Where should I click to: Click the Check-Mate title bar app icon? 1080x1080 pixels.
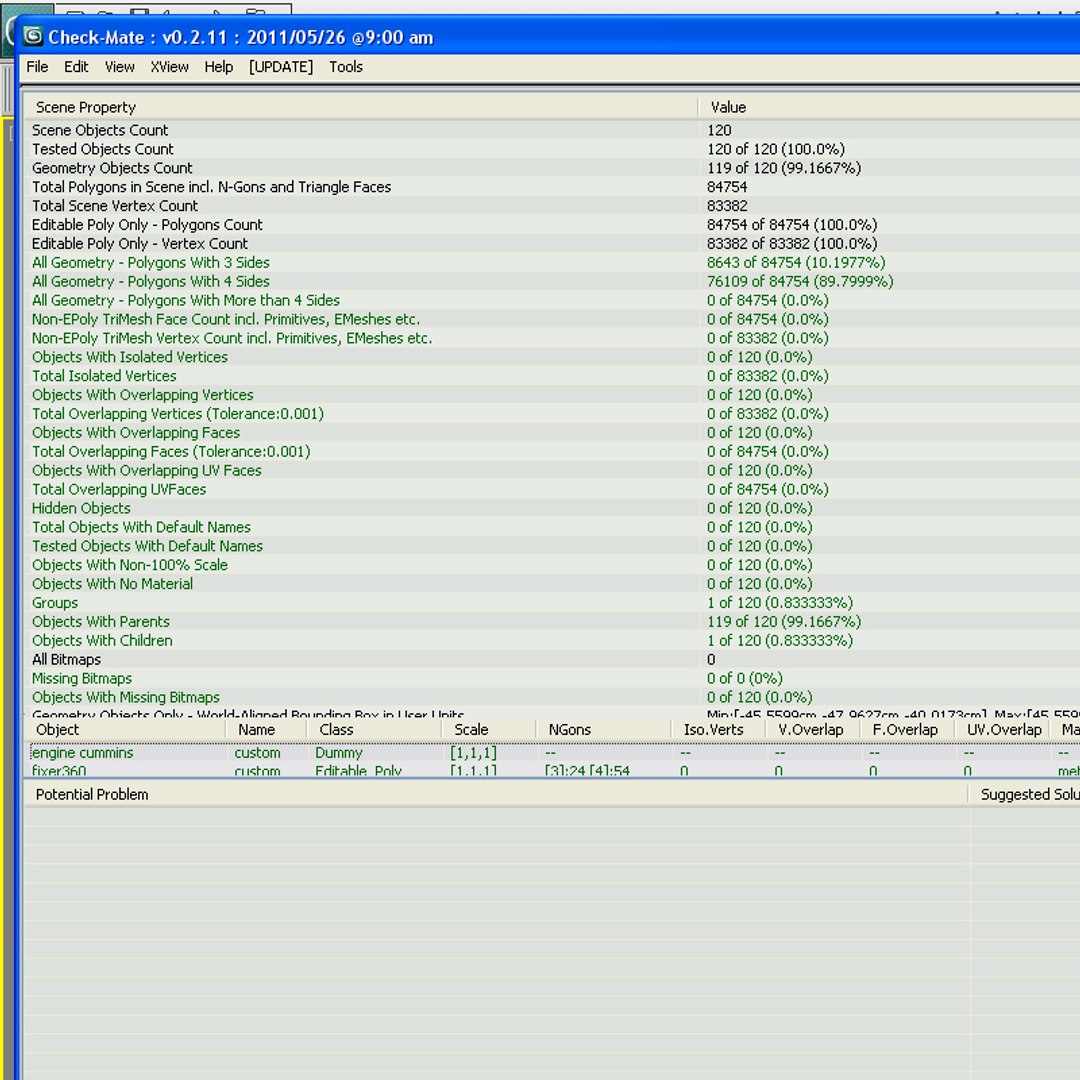pyautogui.click(x=33, y=37)
